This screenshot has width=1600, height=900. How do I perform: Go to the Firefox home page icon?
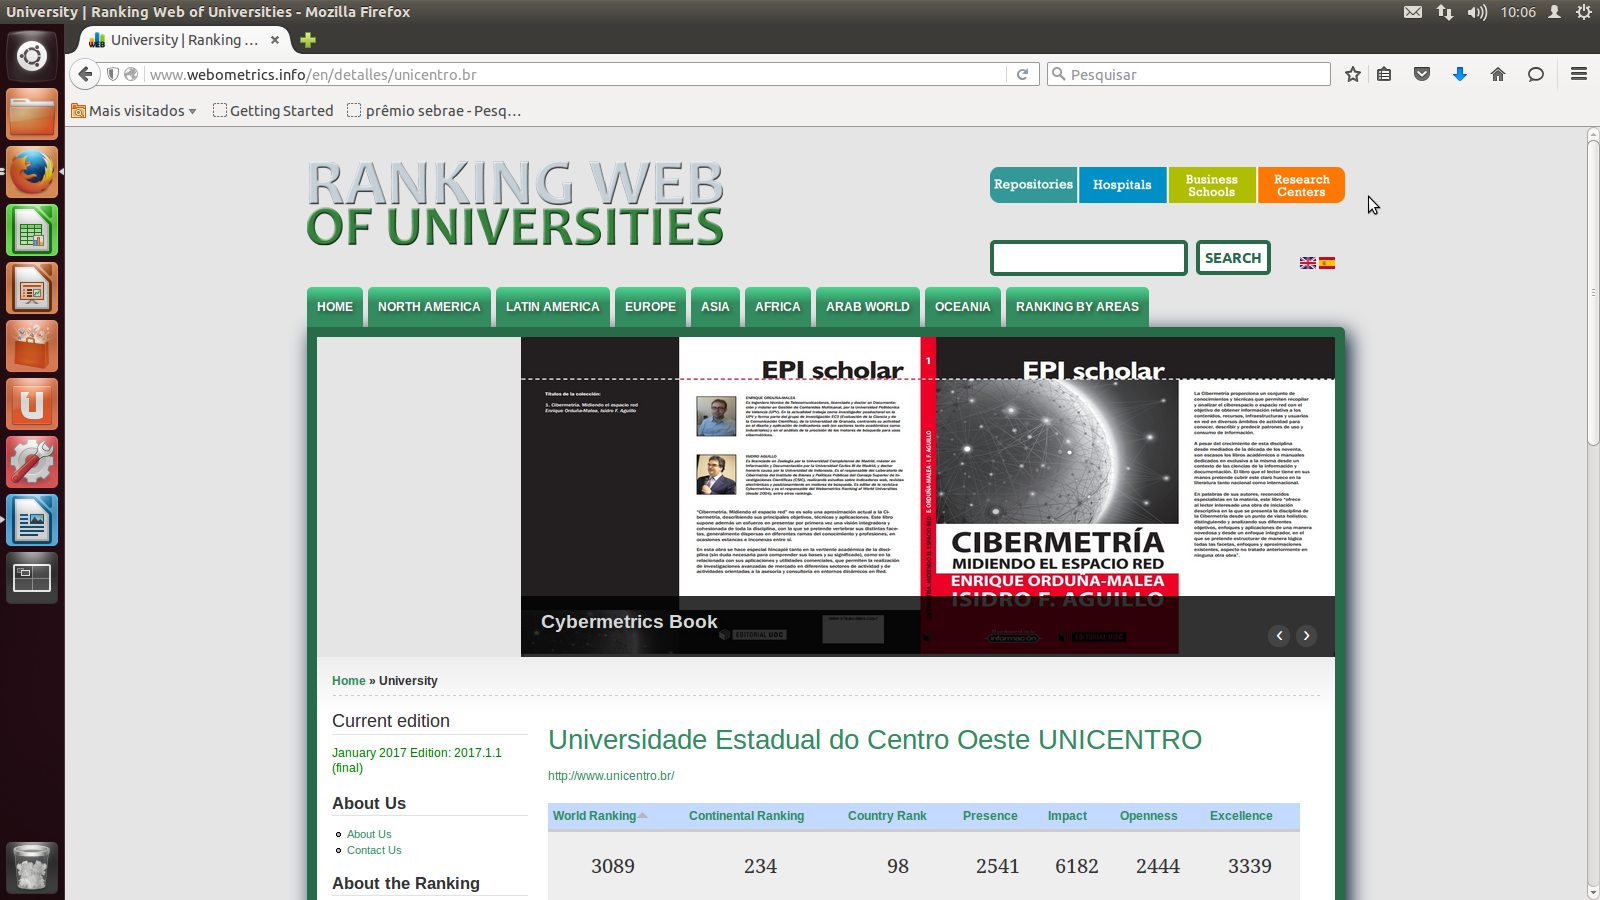point(1498,74)
